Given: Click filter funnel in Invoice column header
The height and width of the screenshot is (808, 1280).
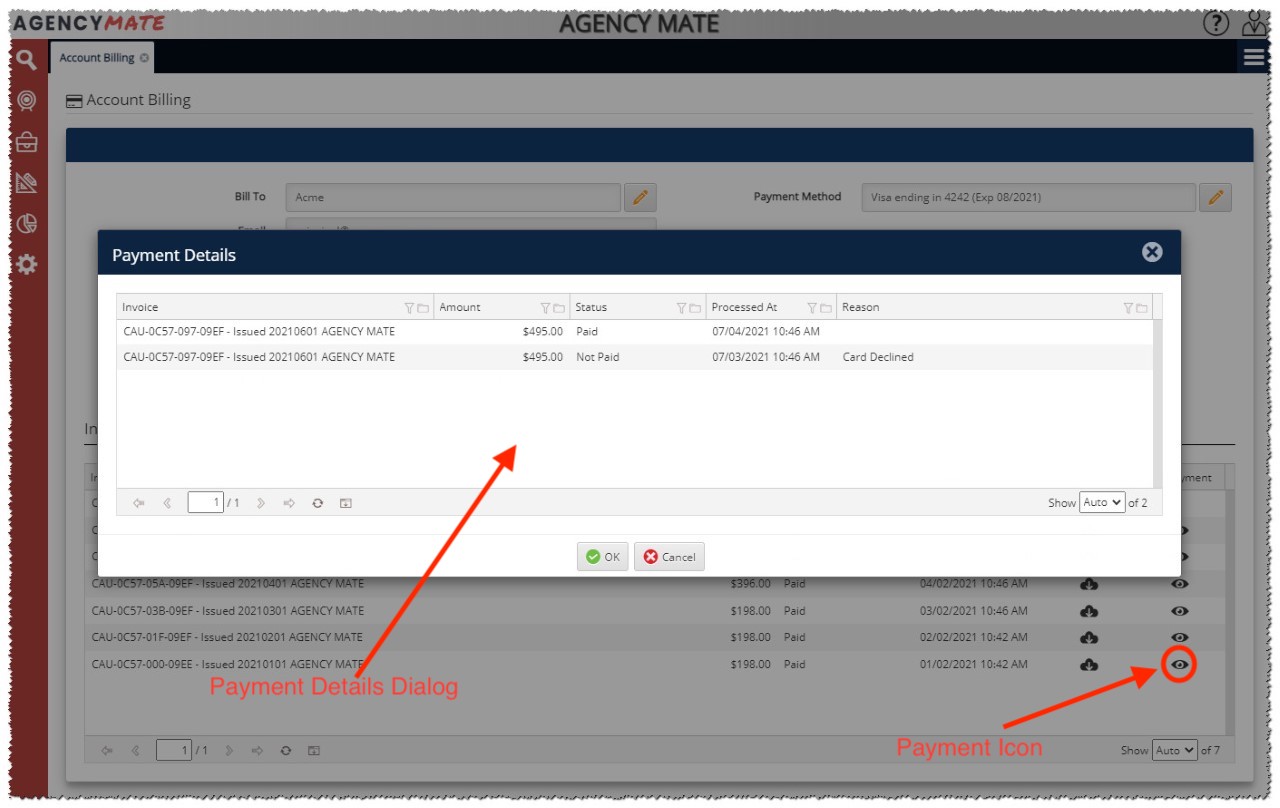Looking at the screenshot, I should pyautogui.click(x=409, y=308).
